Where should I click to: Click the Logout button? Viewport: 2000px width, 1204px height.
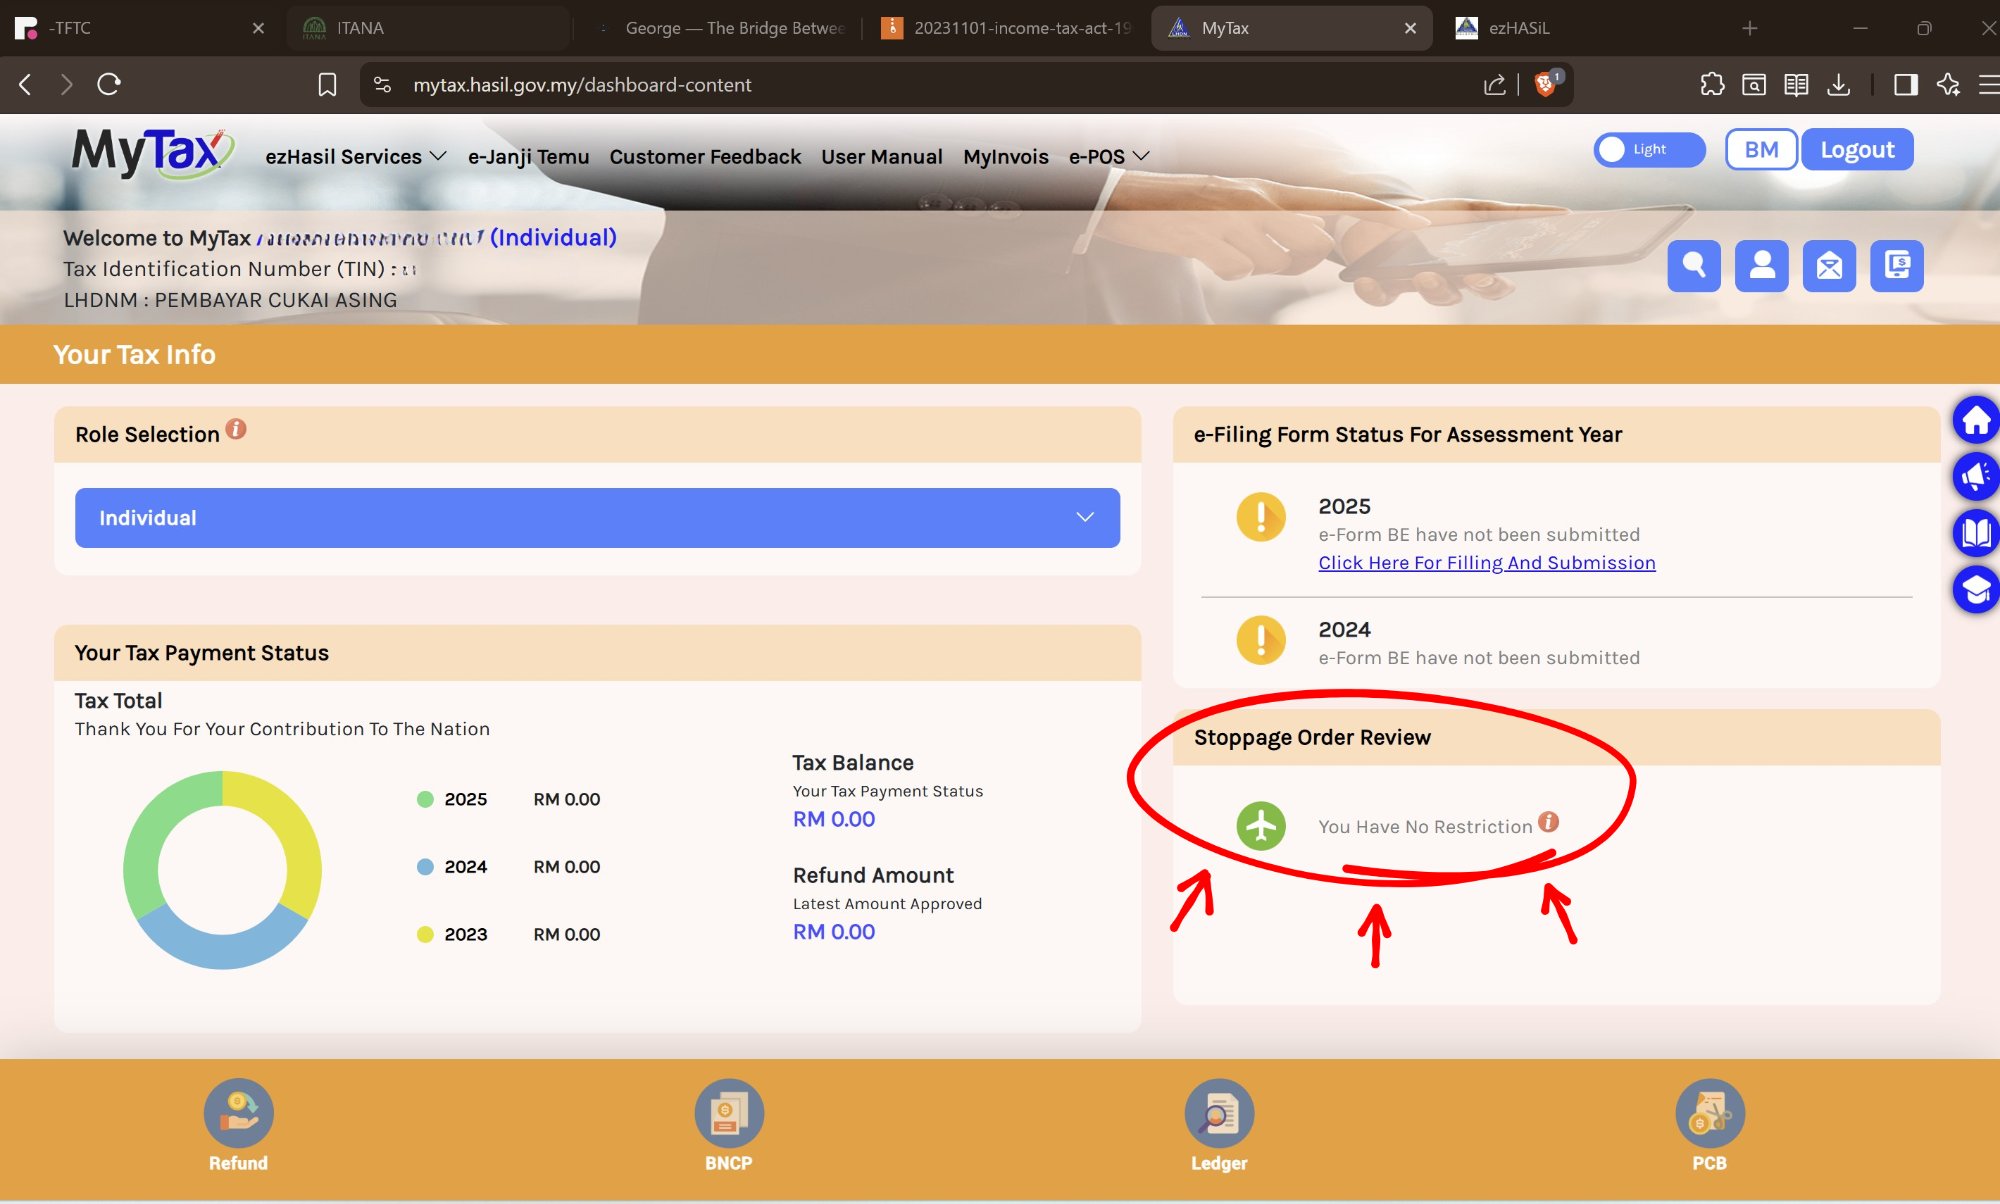tap(1856, 150)
